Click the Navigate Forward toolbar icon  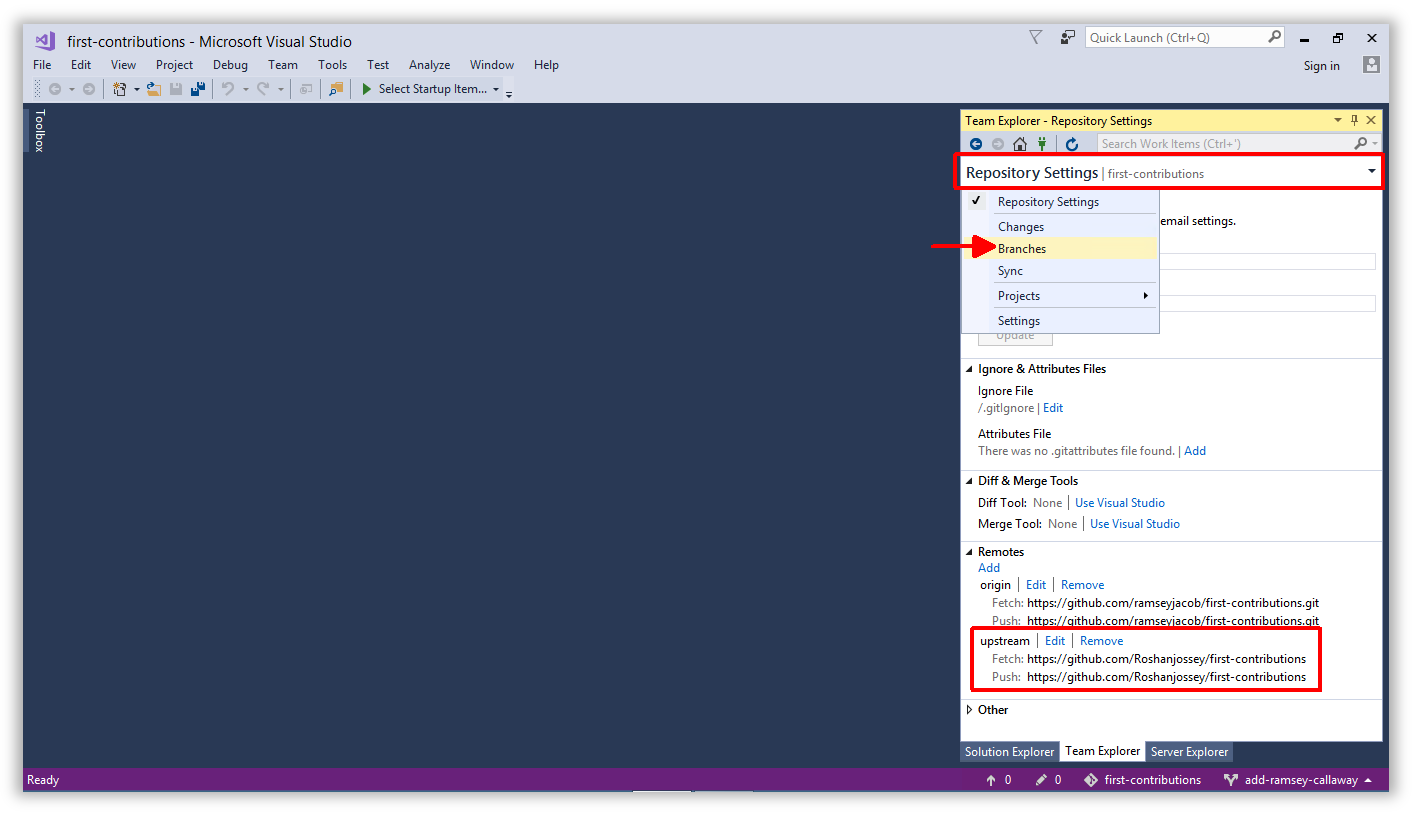click(89, 89)
